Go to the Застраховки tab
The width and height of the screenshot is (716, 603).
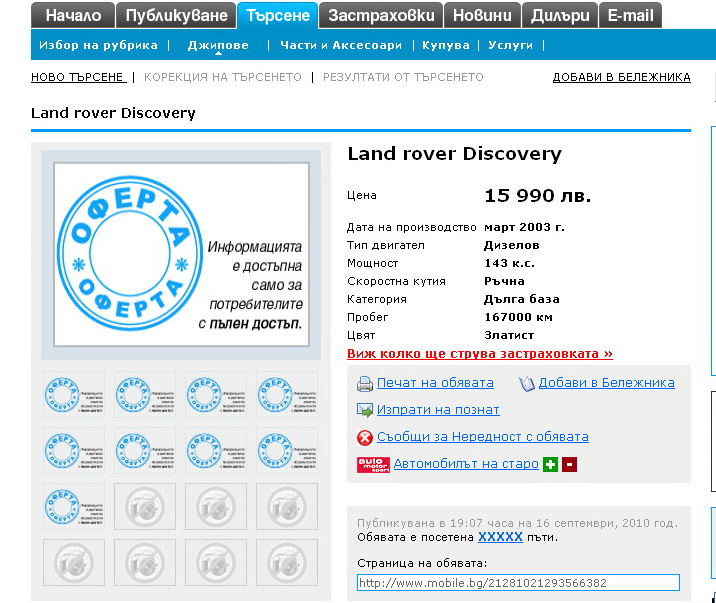coord(381,15)
